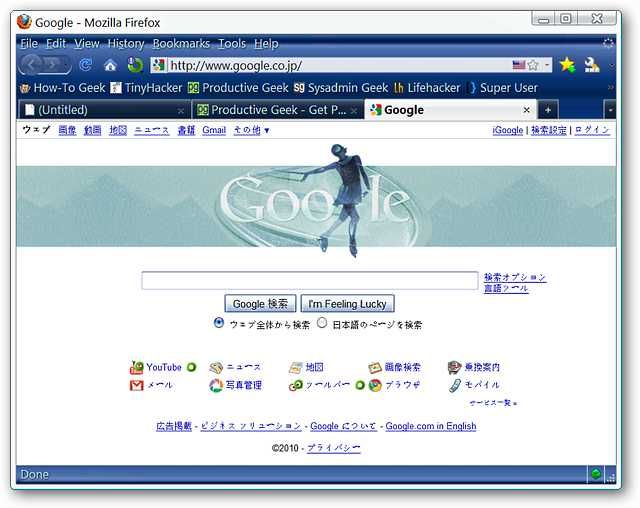
Task: Open the Help menu
Action: (266, 43)
